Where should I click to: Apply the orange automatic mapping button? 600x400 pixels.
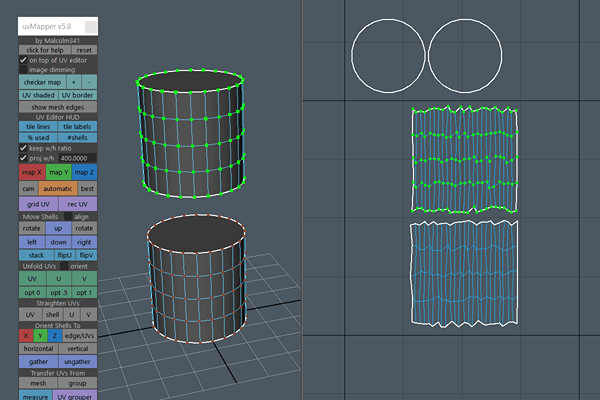click(x=58, y=188)
